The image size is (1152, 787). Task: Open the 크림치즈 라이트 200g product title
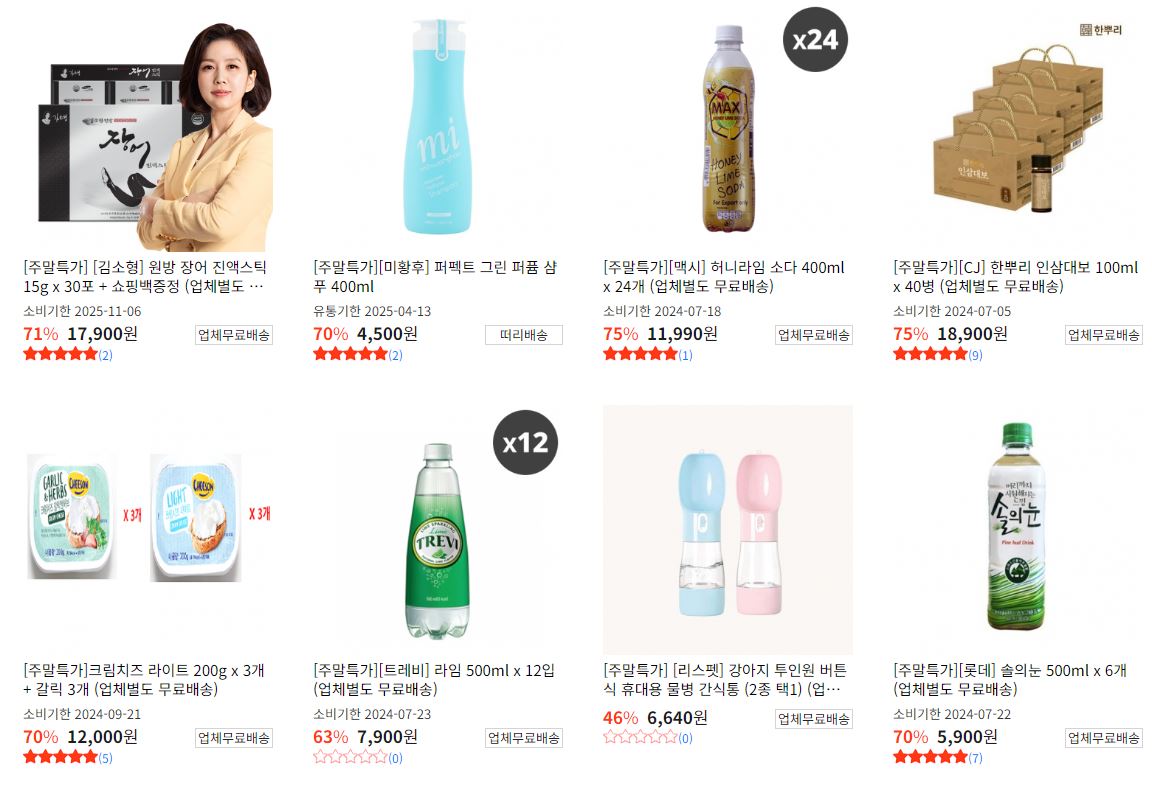pyautogui.click(x=144, y=680)
